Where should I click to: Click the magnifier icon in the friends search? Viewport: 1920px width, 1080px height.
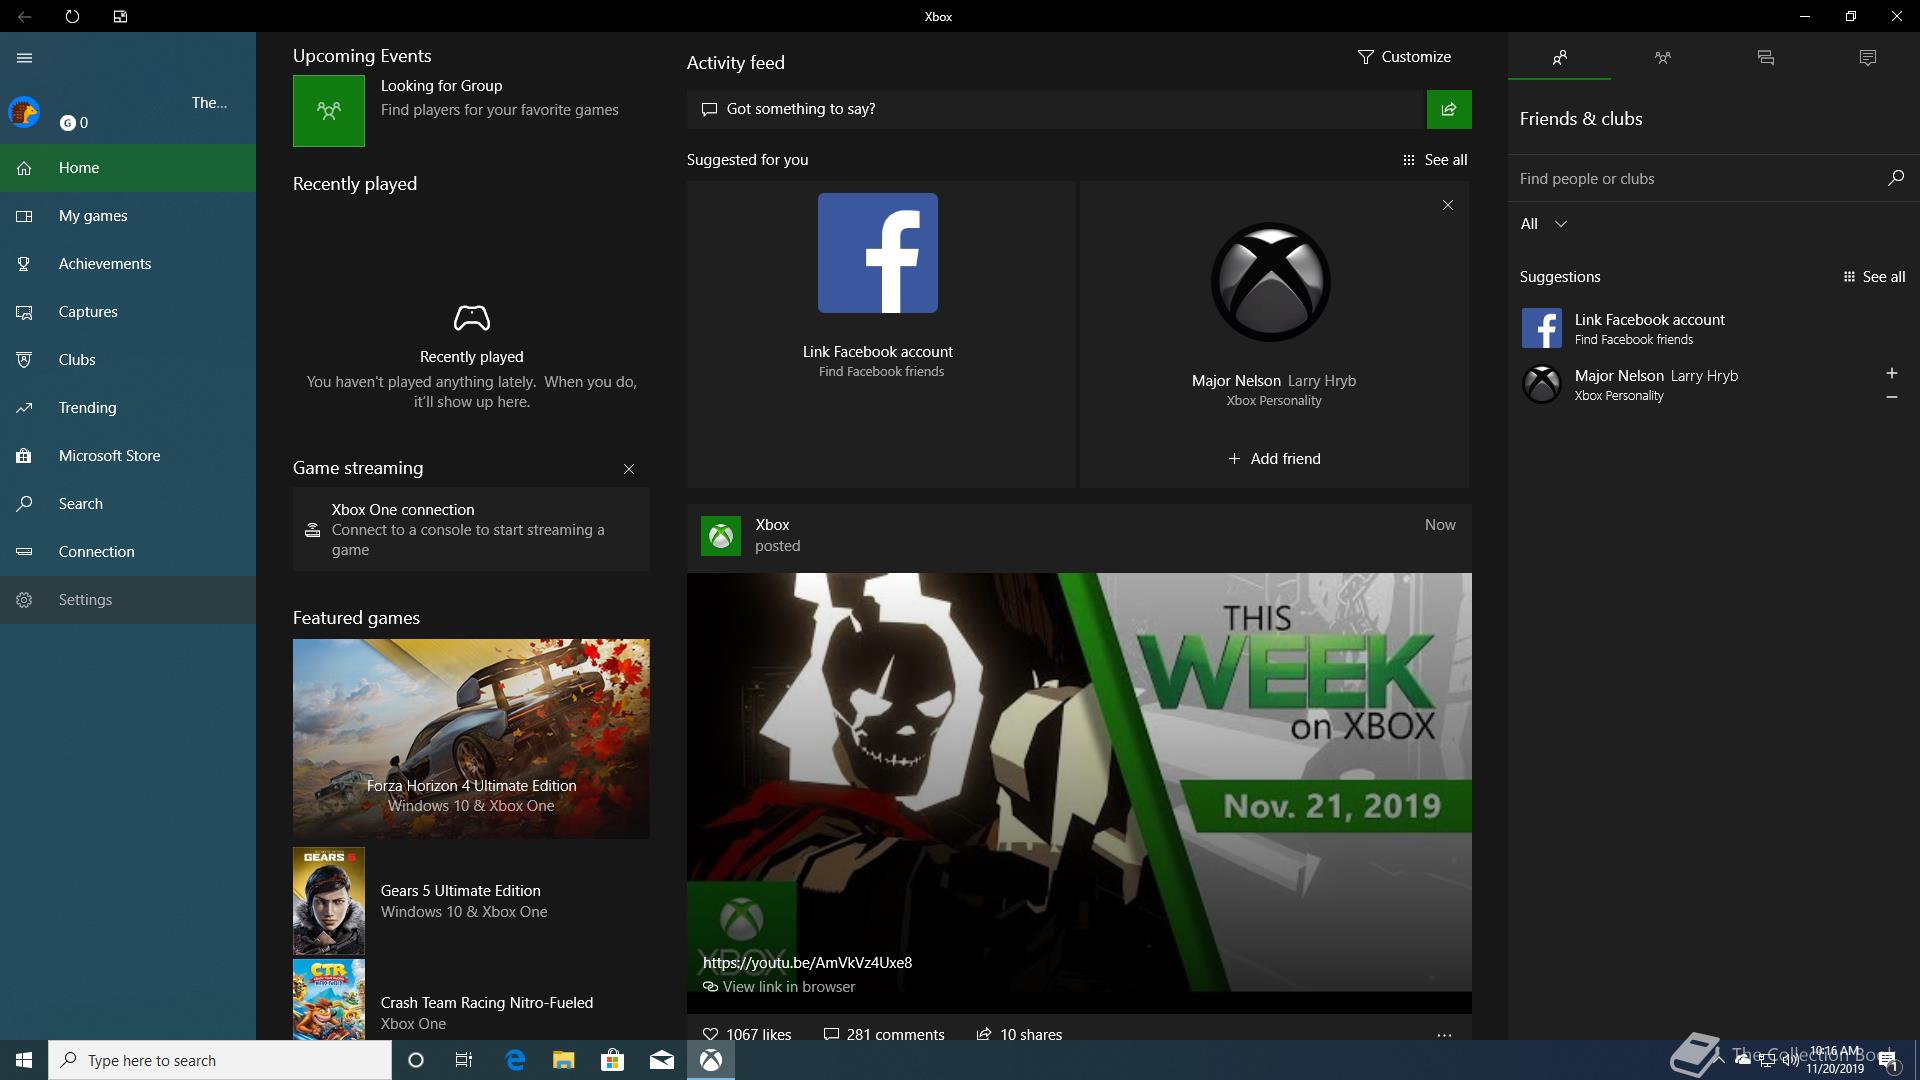(x=1896, y=178)
